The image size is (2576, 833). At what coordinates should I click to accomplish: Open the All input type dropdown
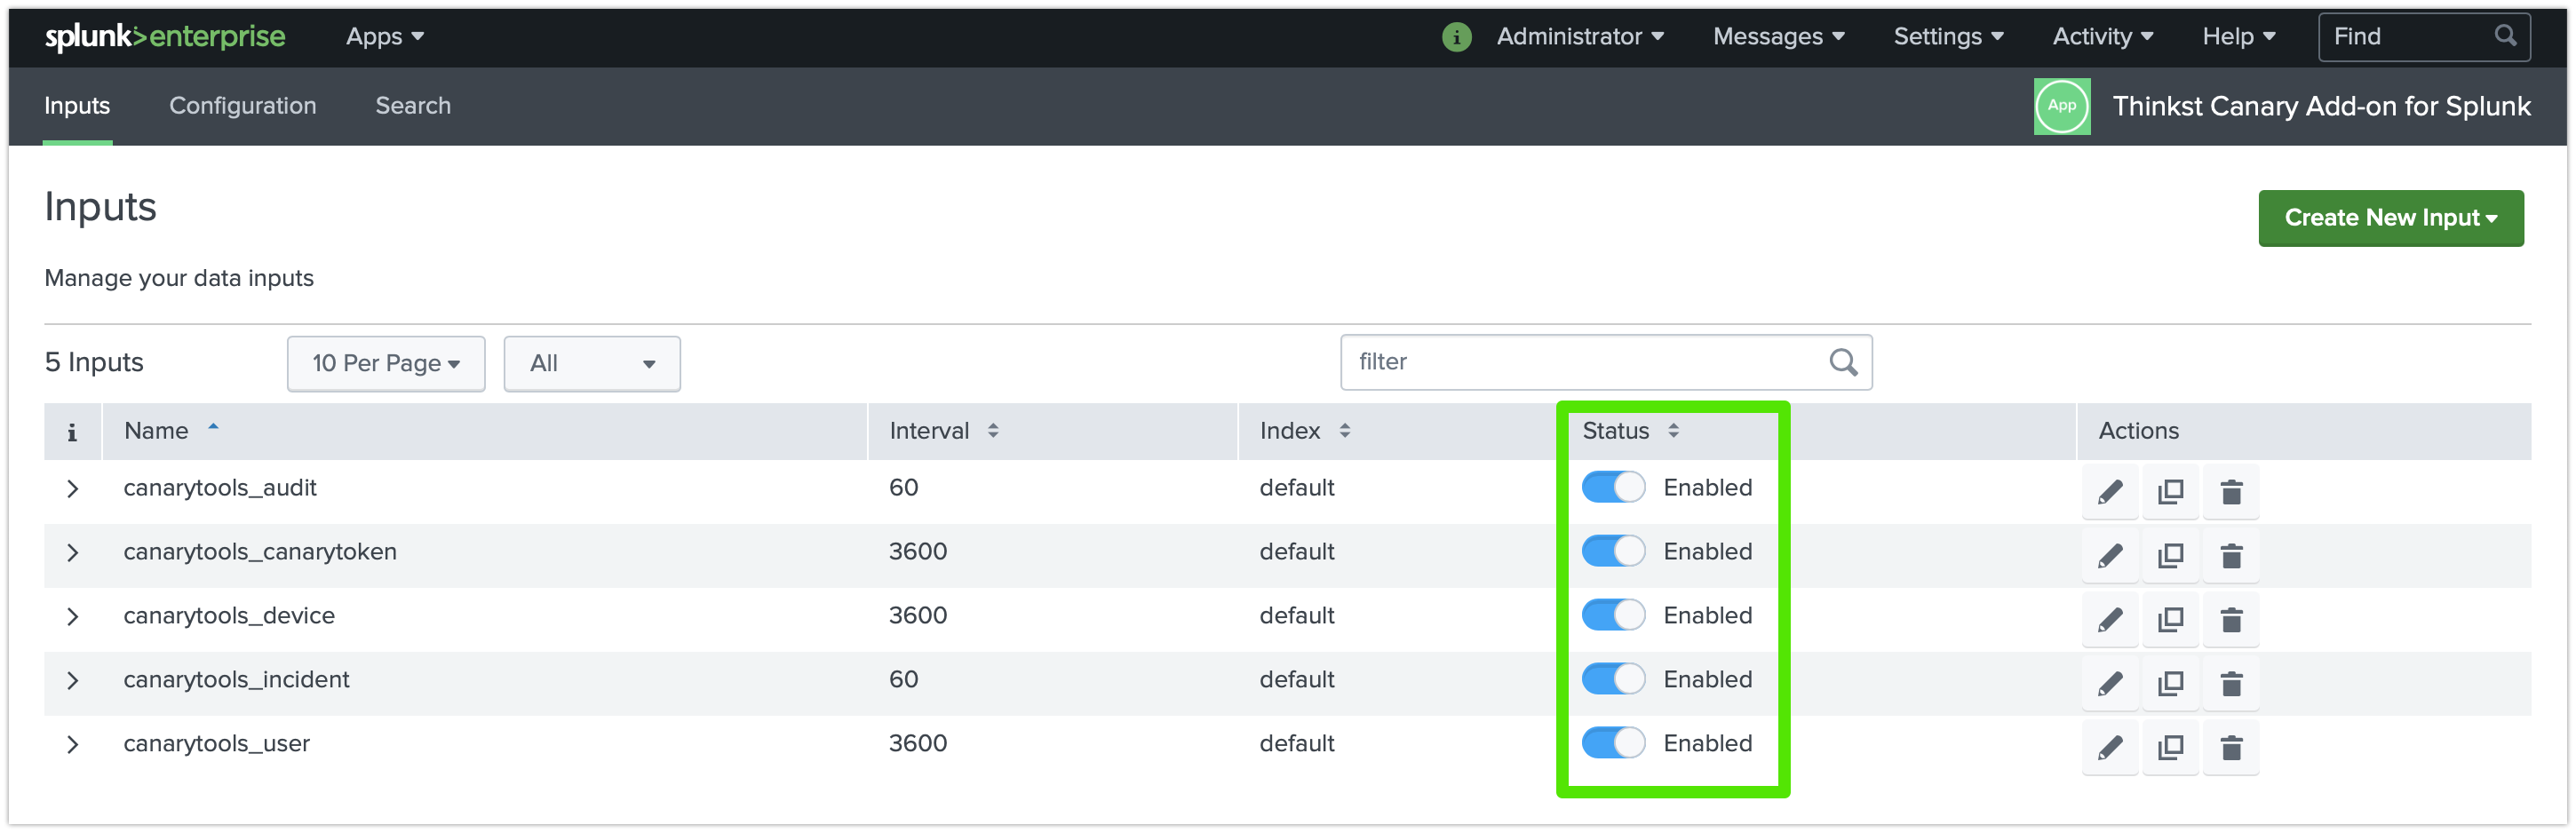592,364
